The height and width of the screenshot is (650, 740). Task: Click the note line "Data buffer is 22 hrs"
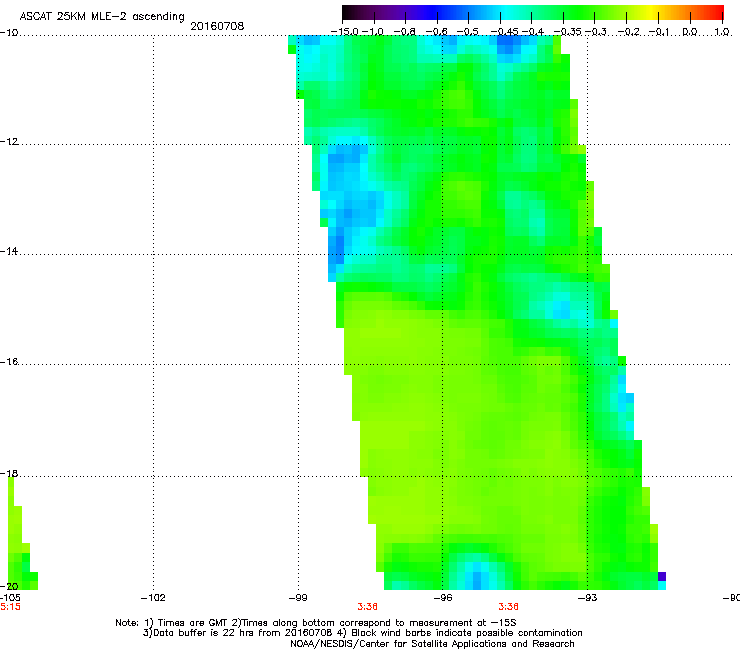362,633
